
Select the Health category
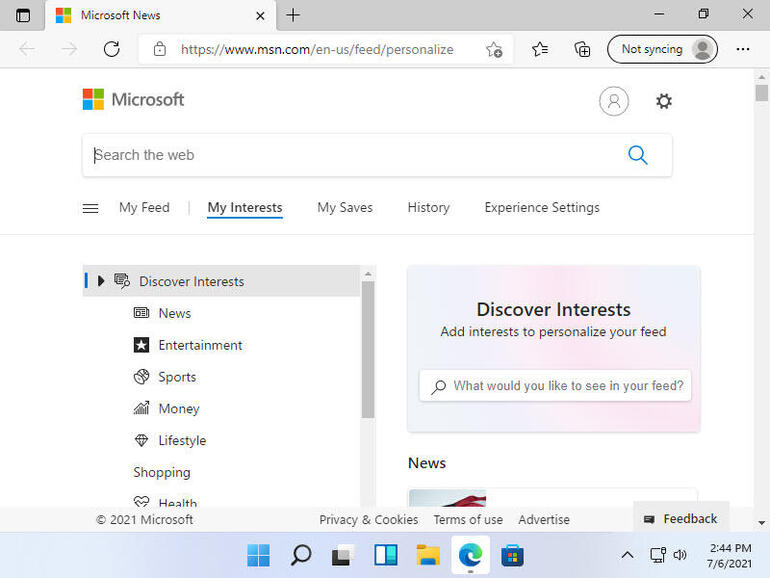click(x=177, y=502)
